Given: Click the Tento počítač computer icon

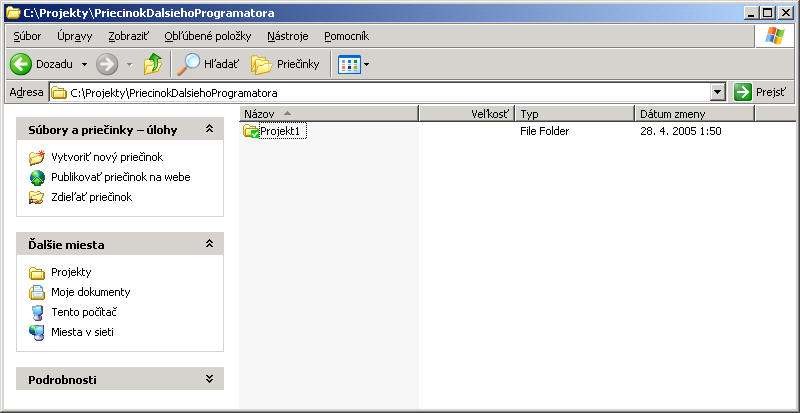Looking at the screenshot, I should pyautogui.click(x=37, y=312).
